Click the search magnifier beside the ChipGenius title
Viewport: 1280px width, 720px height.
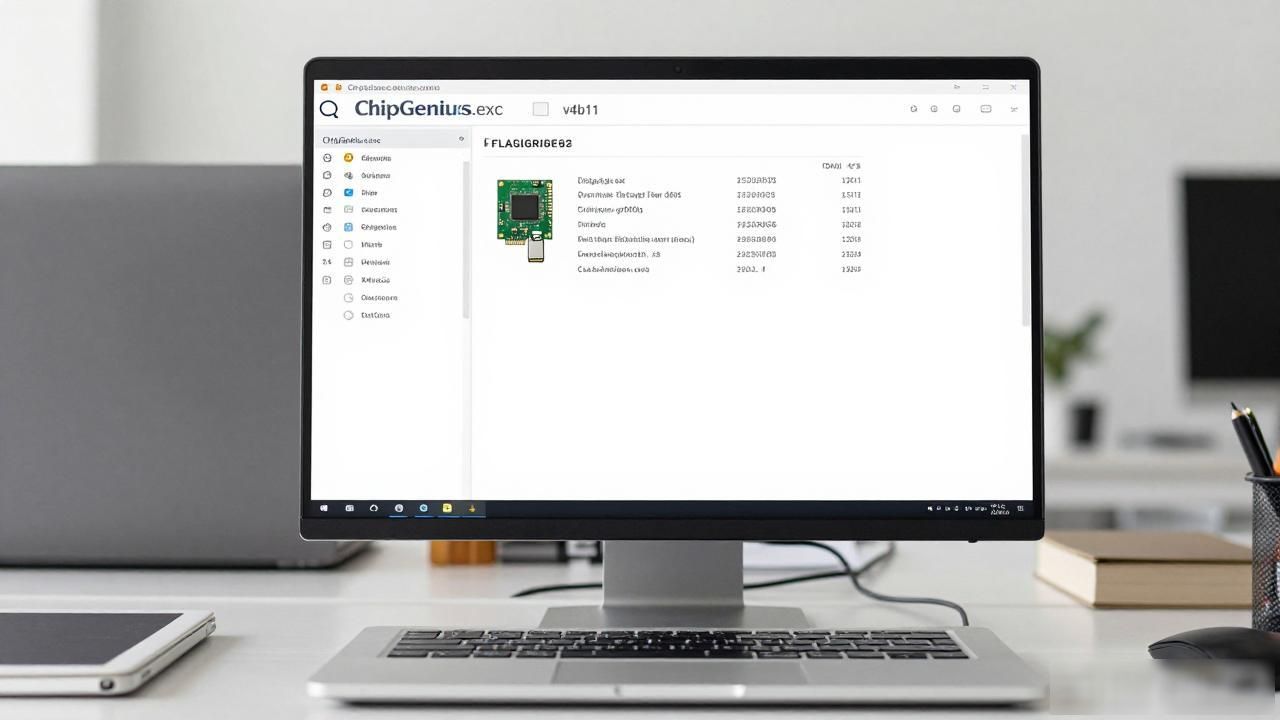point(329,109)
